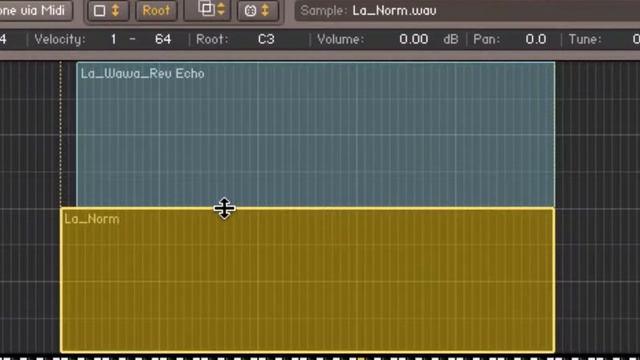Click the Pan value 0.0
The image size is (640, 360).
coord(536,39)
